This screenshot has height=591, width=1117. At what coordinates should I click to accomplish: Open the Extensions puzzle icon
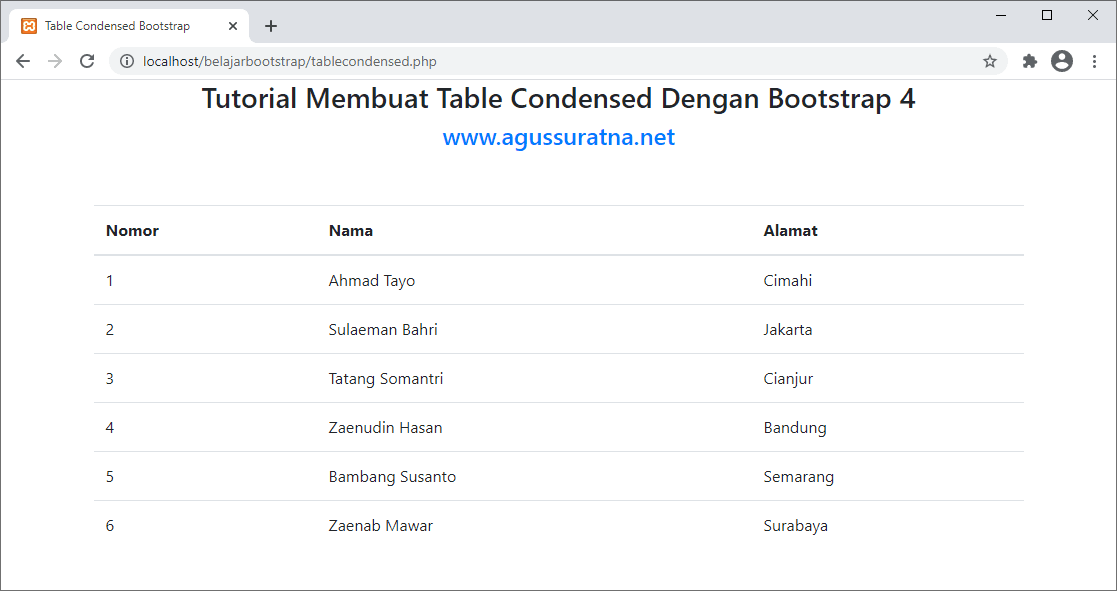pos(1029,61)
